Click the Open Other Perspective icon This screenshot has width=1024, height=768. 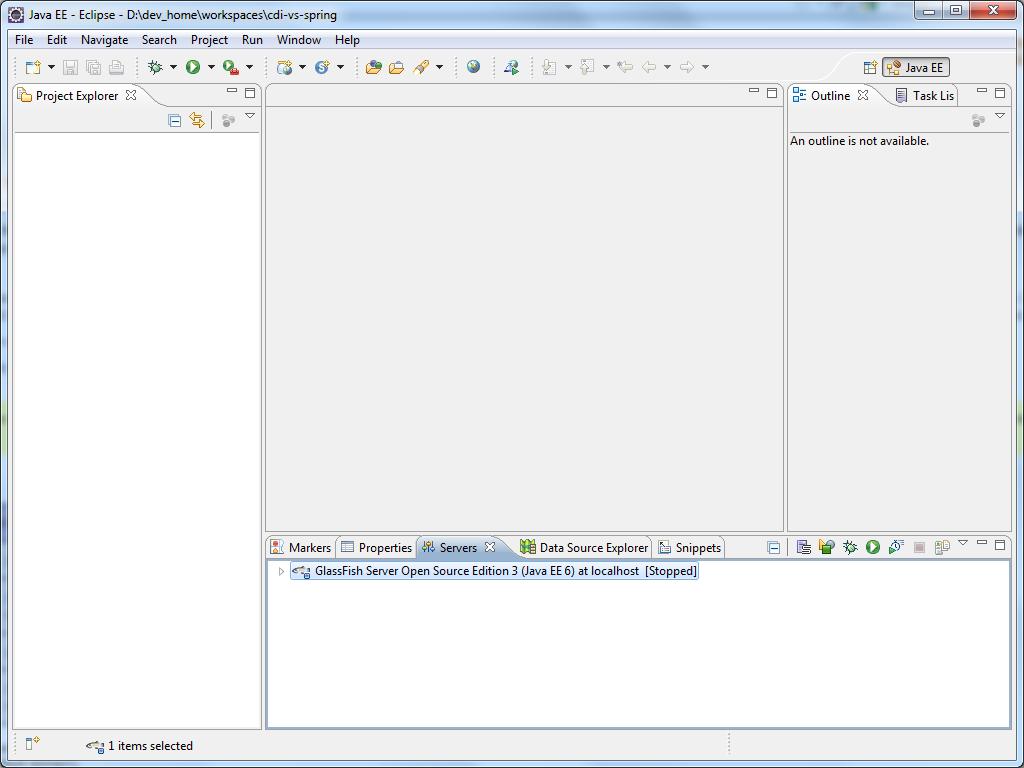point(869,67)
